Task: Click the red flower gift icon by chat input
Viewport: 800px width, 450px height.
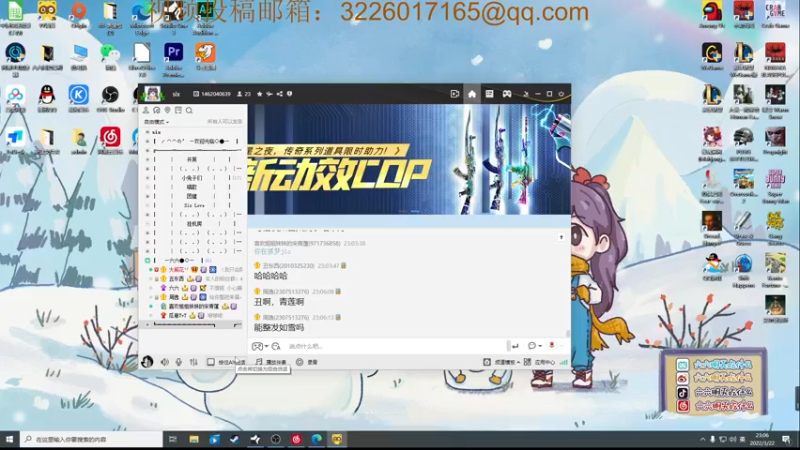Action: [552, 345]
